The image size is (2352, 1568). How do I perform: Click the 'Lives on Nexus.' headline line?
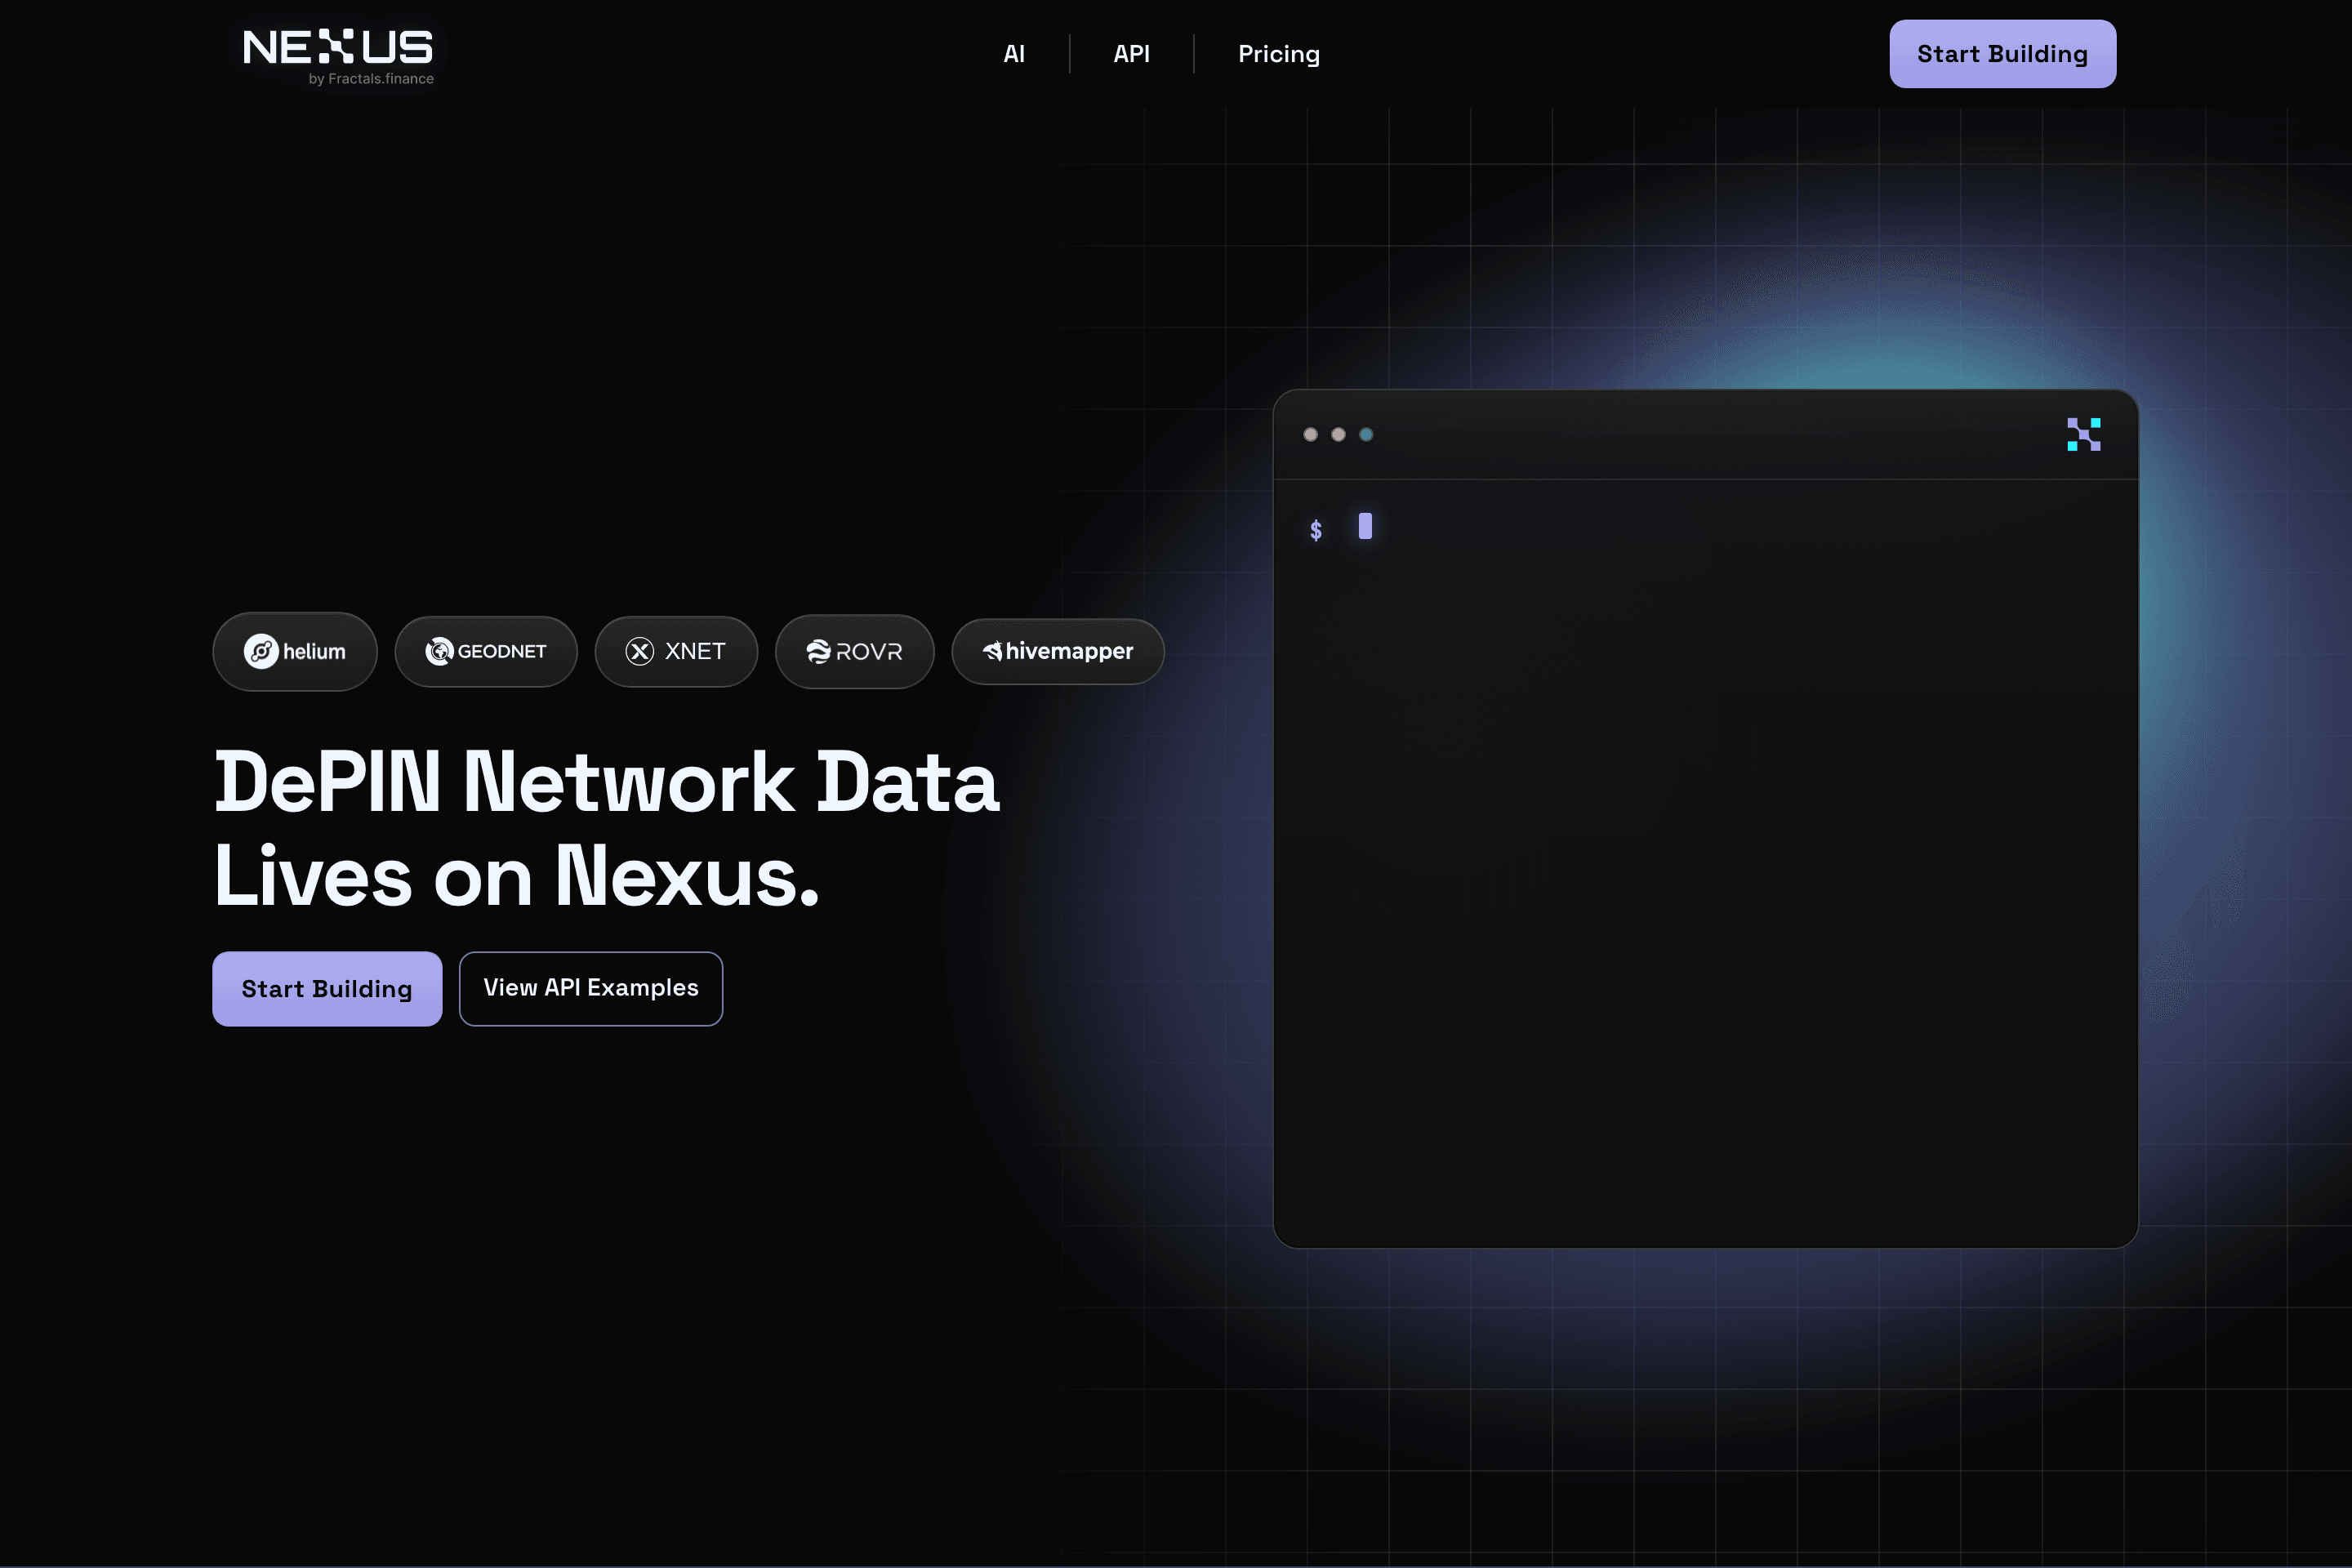(x=517, y=876)
